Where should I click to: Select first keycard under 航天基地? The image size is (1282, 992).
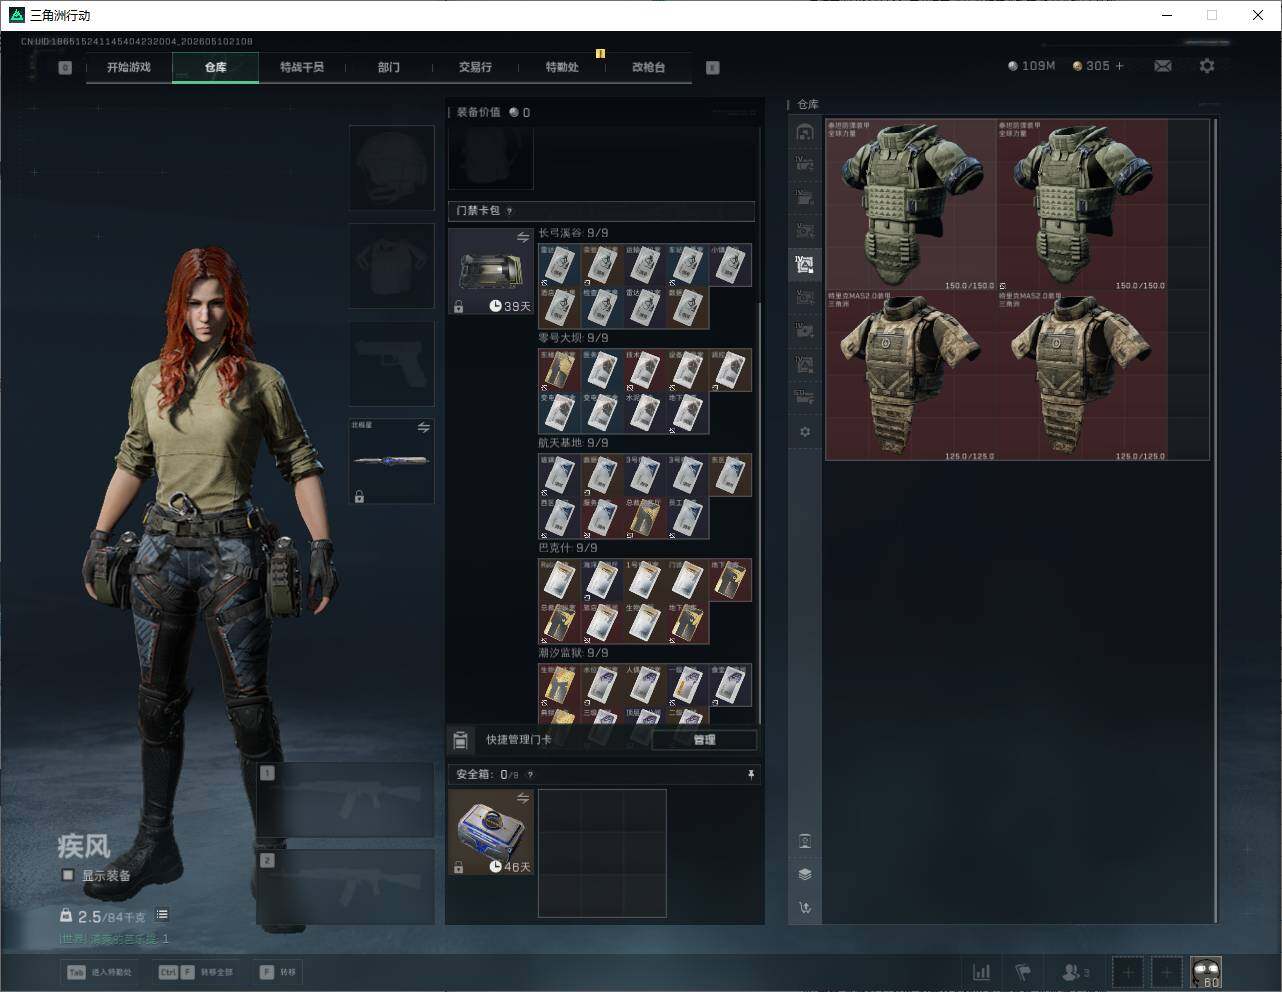560,475
